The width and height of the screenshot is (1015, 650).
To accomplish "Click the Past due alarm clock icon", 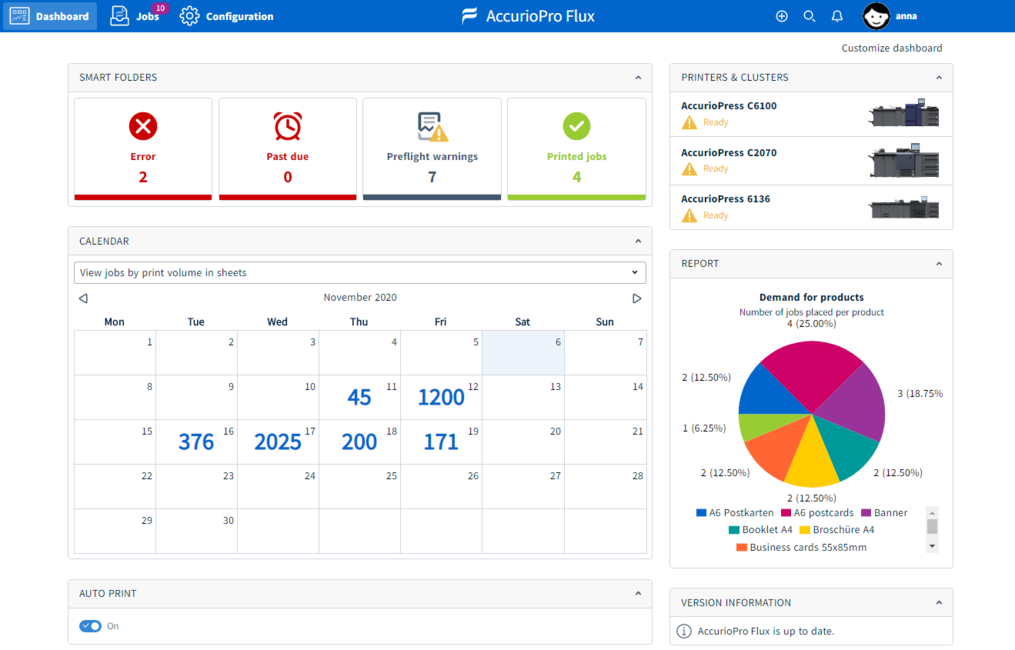I will pos(287,126).
